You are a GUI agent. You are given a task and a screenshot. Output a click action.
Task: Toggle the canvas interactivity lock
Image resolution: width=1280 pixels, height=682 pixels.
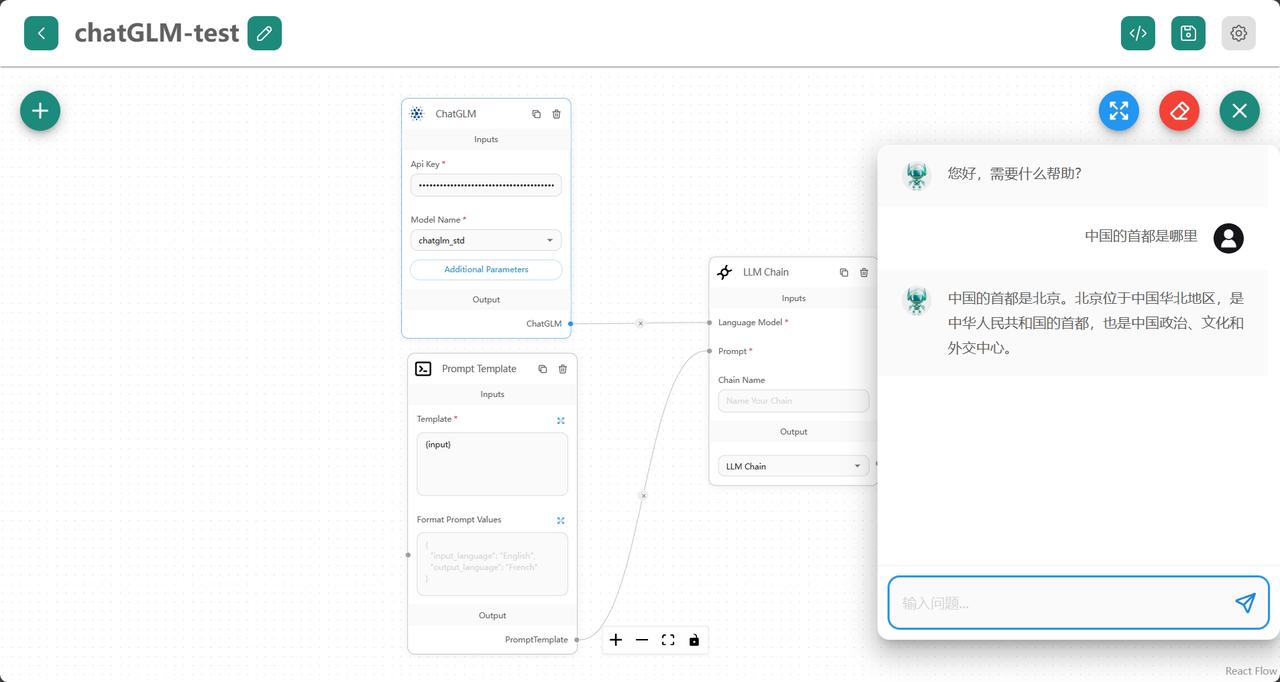(694, 640)
